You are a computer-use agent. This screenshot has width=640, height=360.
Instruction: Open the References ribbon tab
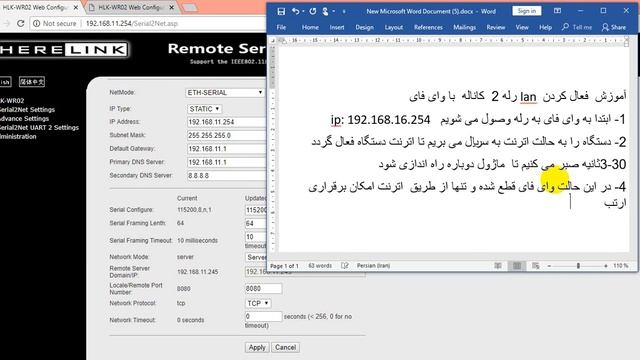[428, 27]
